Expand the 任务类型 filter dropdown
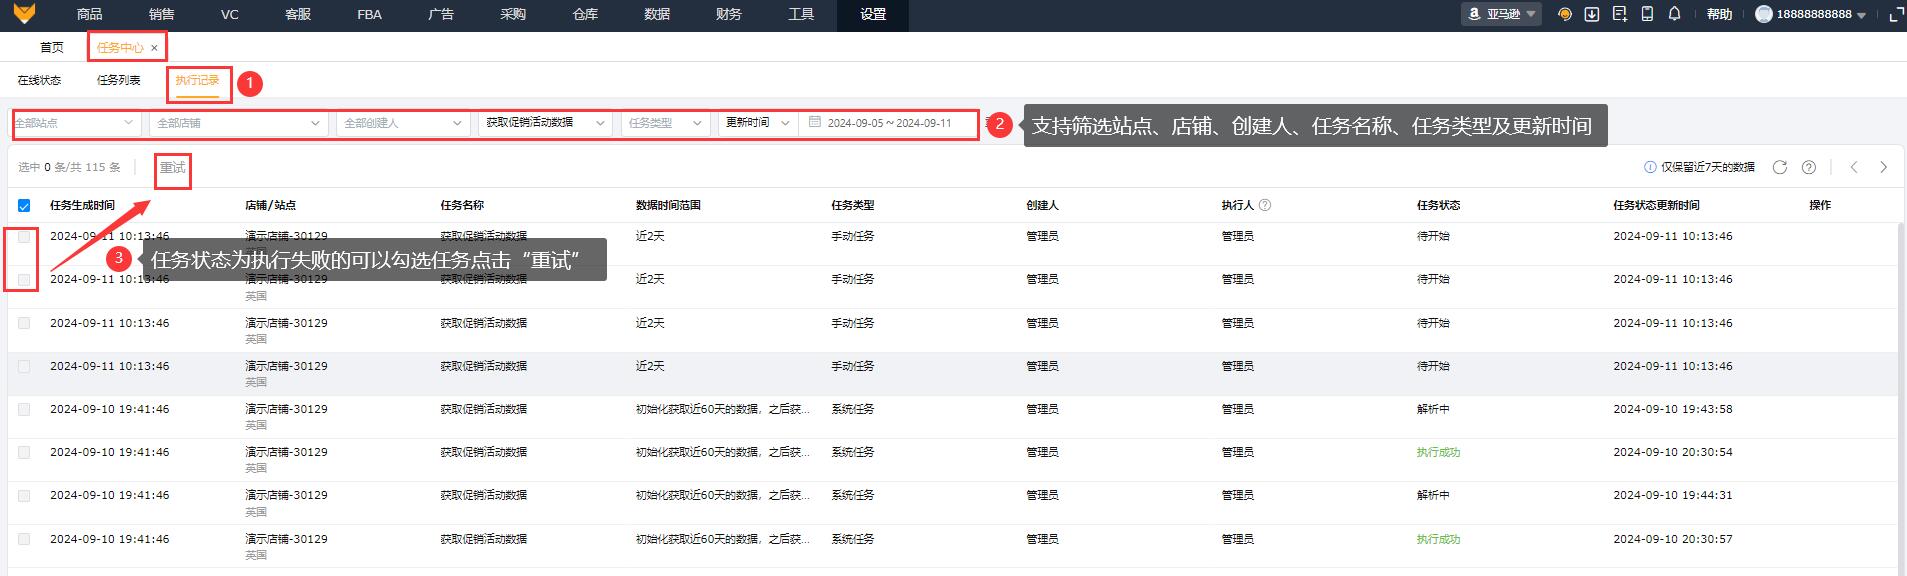1907x576 pixels. tap(665, 123)
